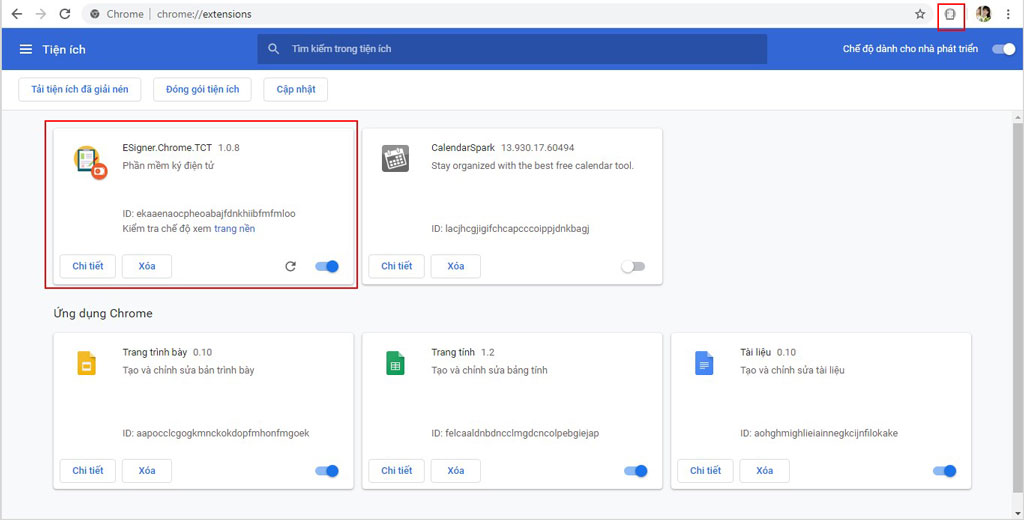Click the Tài liệu Docs icon
This screenshot has width=1024, height=520.
704,363
